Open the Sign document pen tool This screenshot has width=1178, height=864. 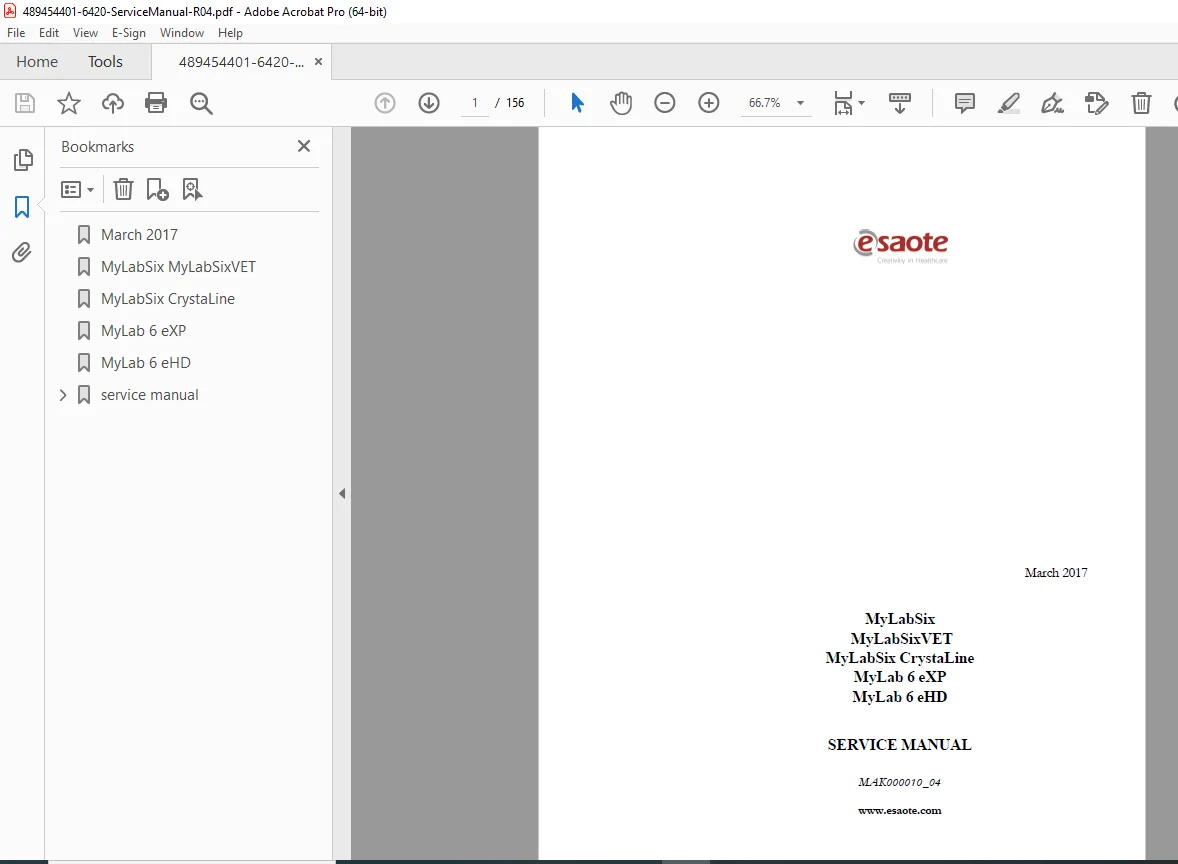[1053, 103]
